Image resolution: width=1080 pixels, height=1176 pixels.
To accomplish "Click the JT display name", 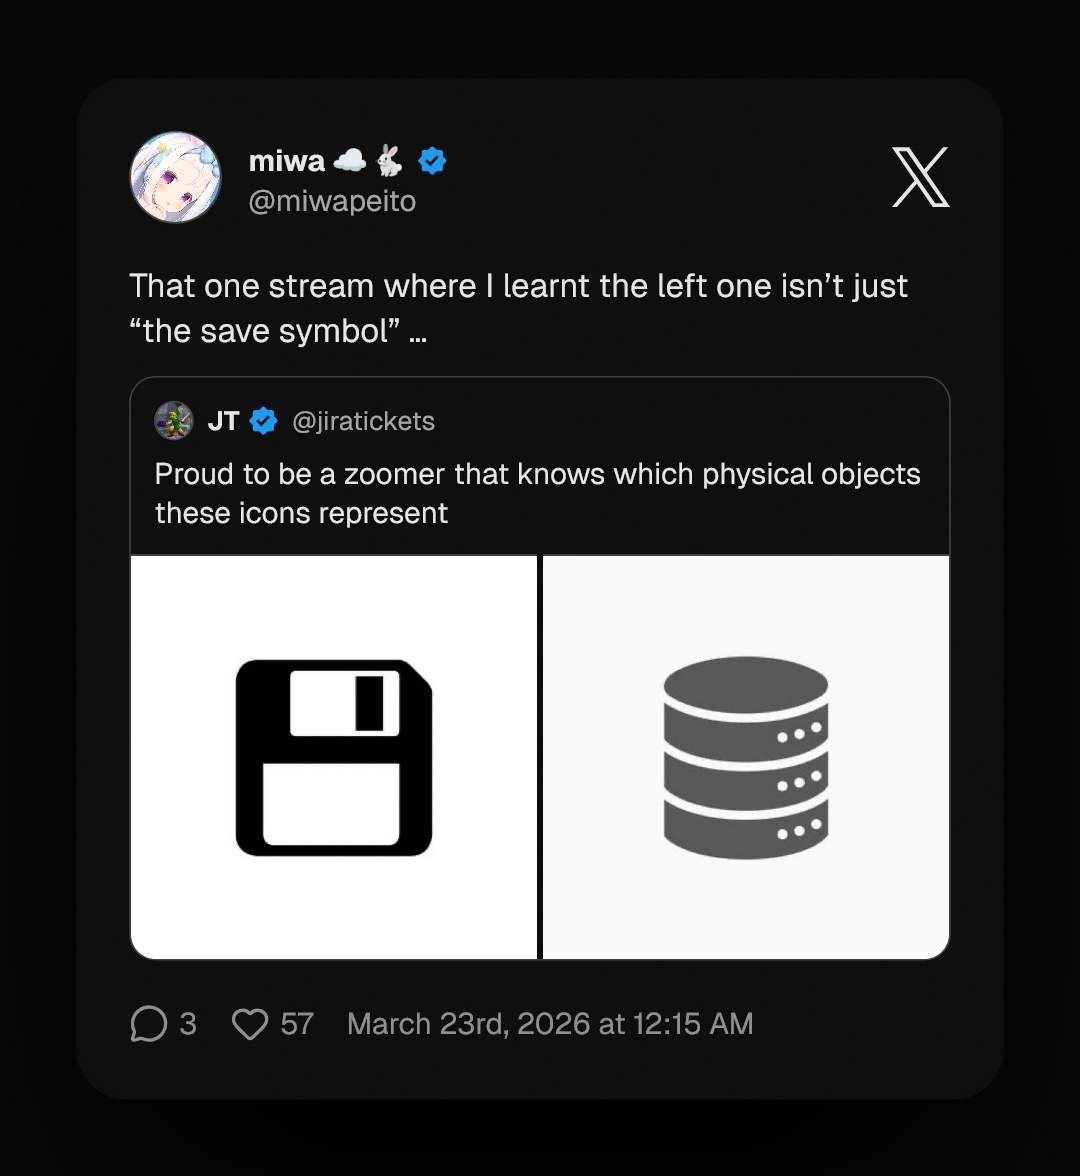I will [224, 422].
